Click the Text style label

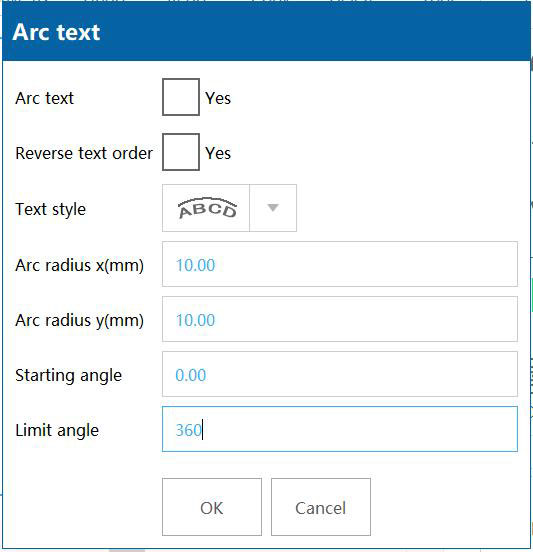[50, 209]
